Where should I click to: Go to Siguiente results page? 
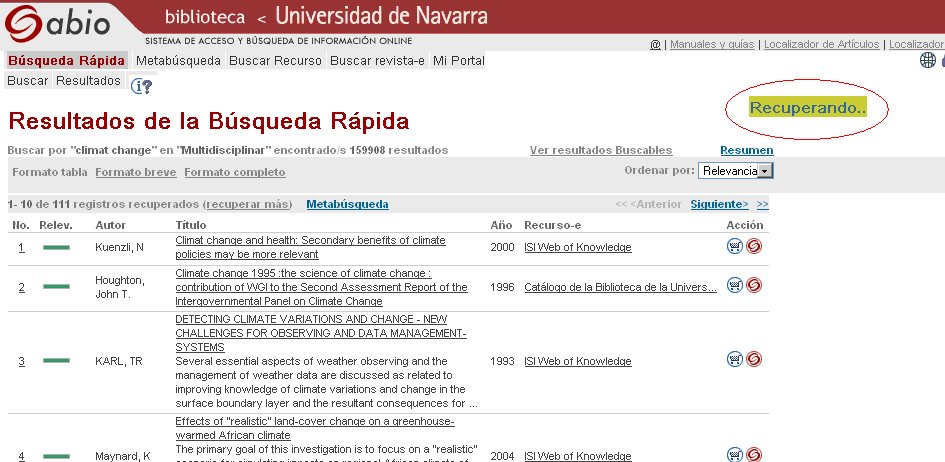pyautogui.click(x=718, y=204)
